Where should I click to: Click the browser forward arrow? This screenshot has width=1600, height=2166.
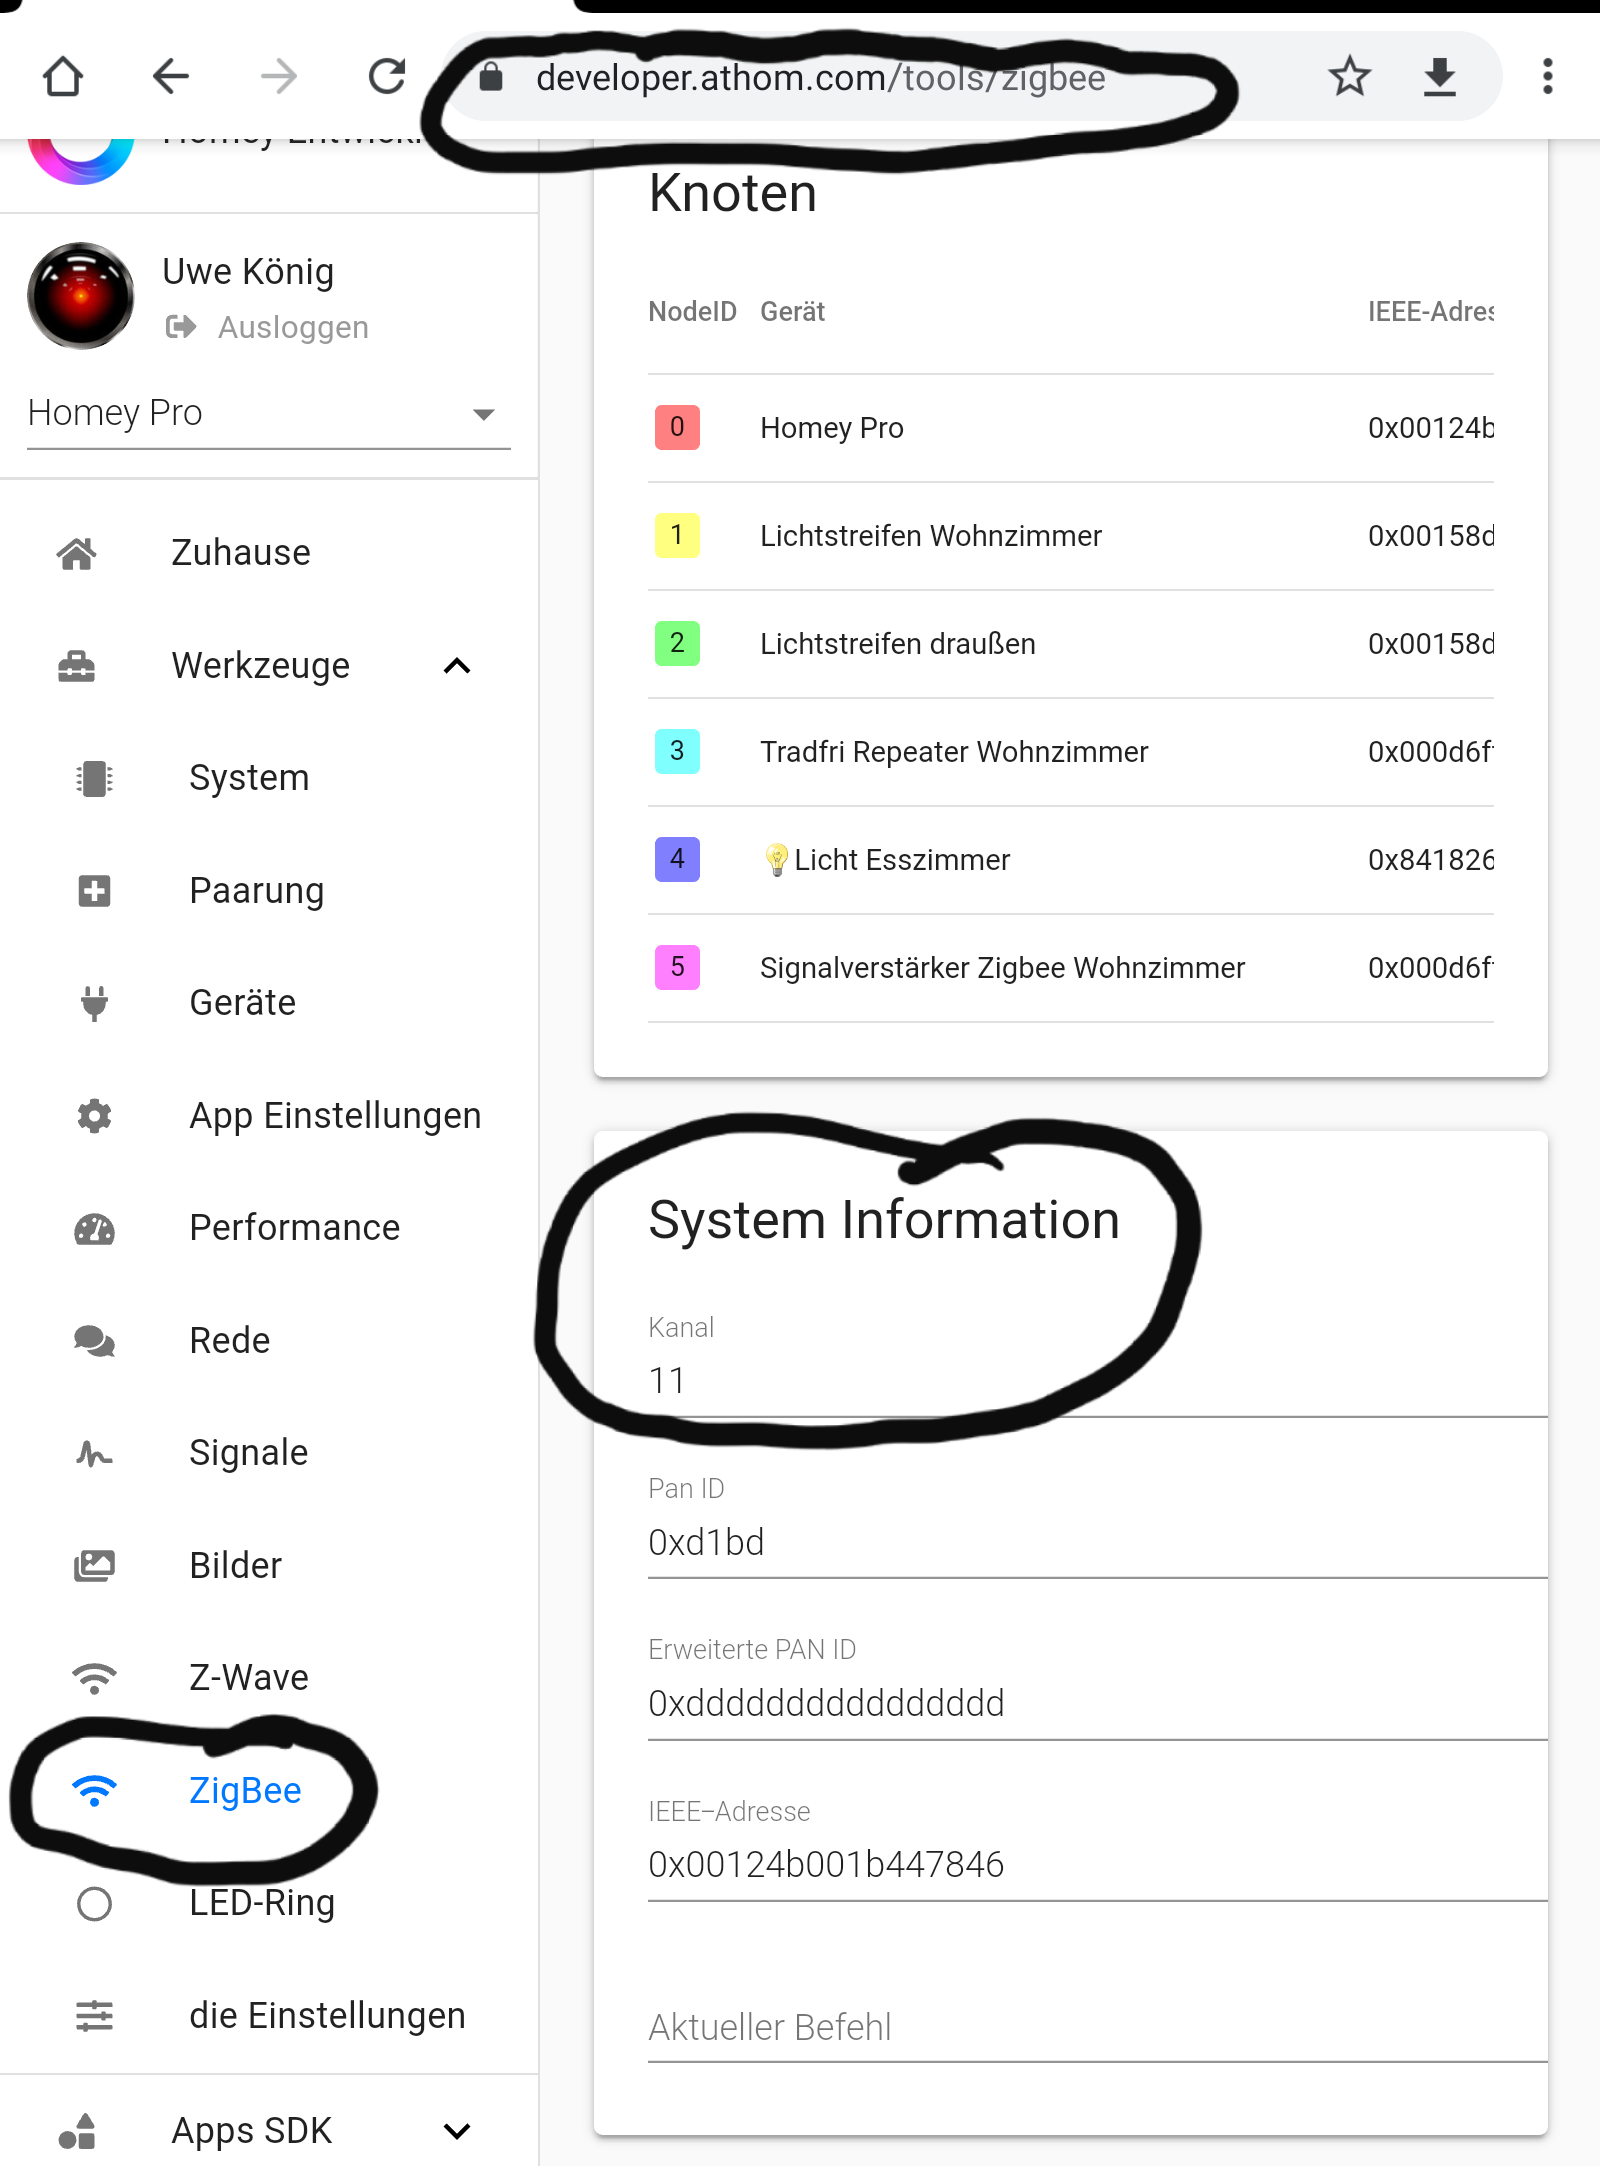279,76
